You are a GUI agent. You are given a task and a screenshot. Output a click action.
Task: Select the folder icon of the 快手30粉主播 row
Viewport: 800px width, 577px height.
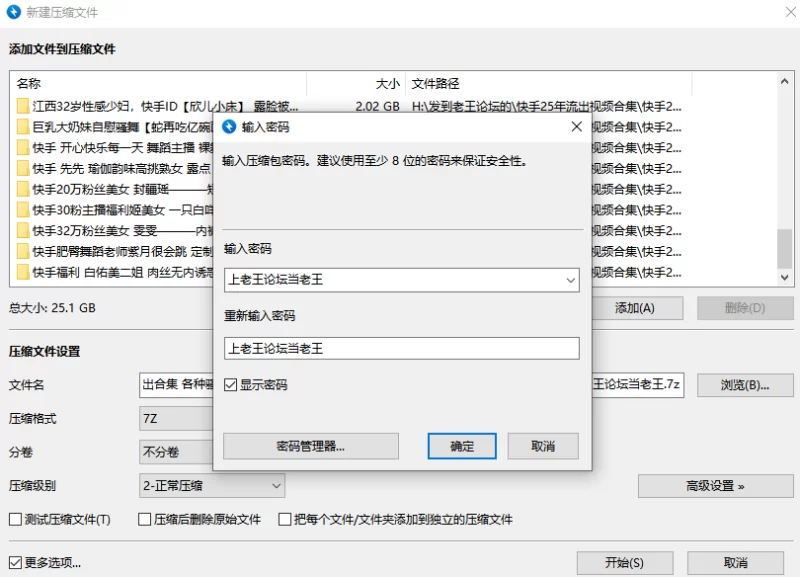(x=22, y=210)
